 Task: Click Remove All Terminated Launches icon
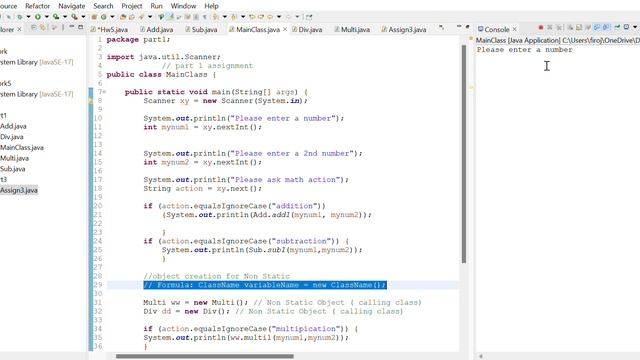pos(559,27)
